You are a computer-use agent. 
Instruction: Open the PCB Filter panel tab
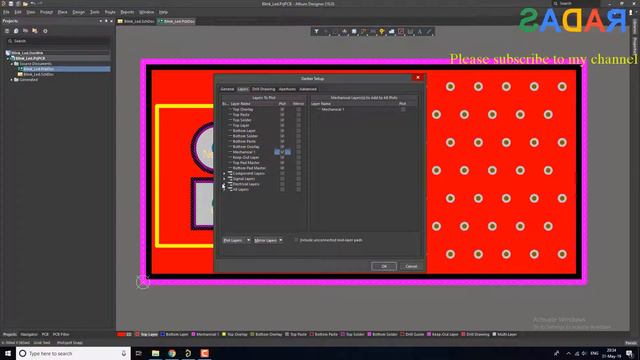pyautogui.click(x=61, y=334)
